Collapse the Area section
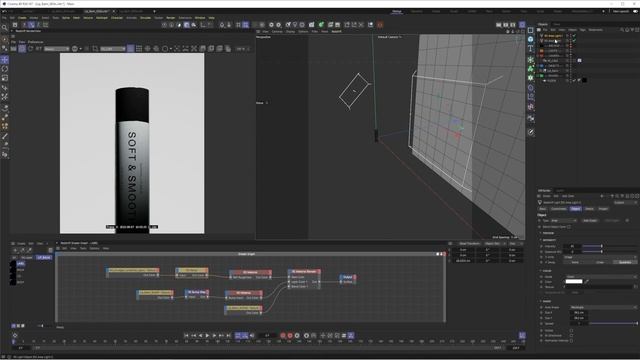640x360 pixels. [x=546, y=301]
